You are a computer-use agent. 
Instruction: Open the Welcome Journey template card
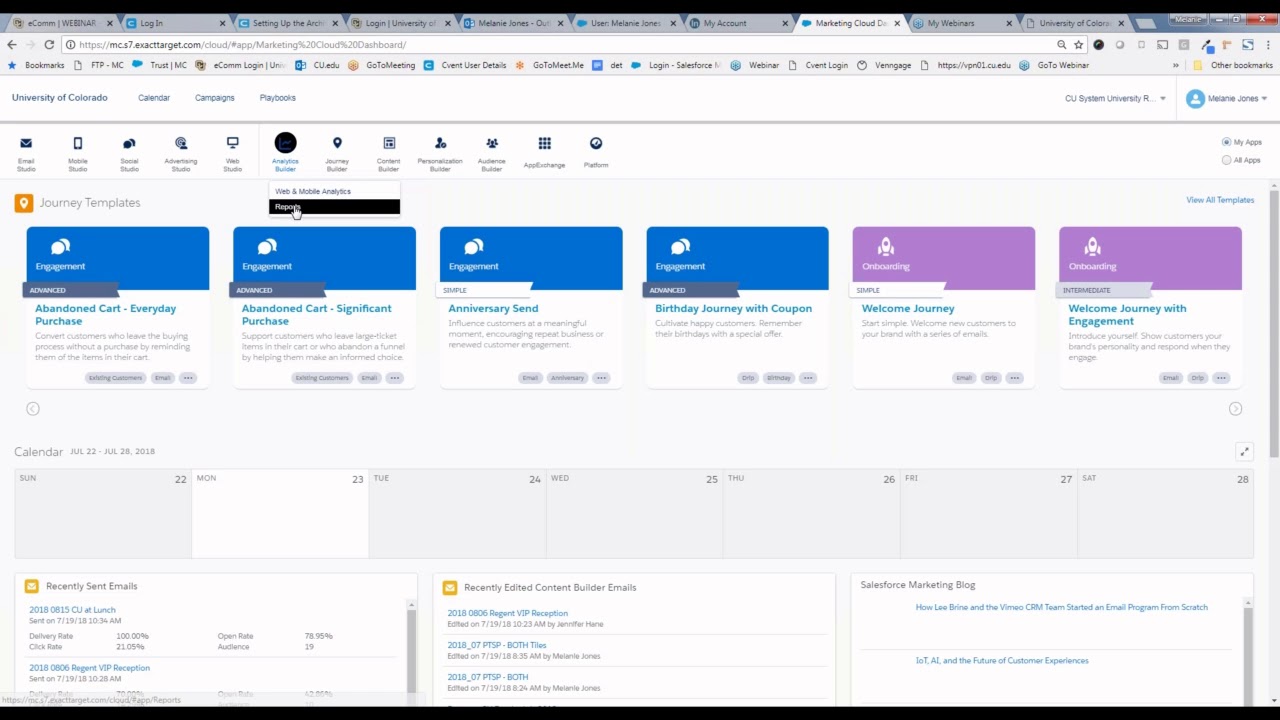point(944,306)
